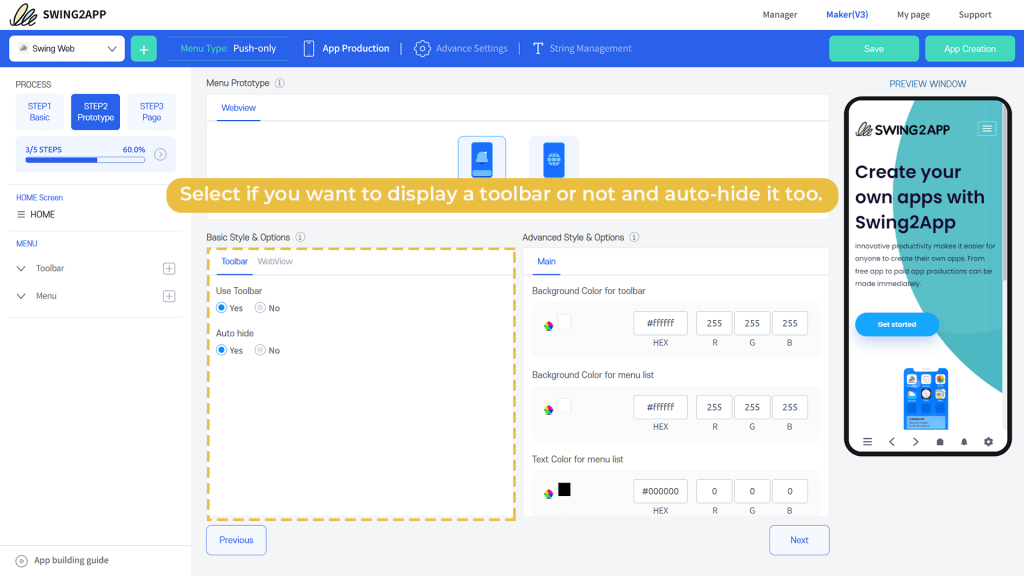
Task: Open Advance Settings gear icon
Action: click(423, 48)
